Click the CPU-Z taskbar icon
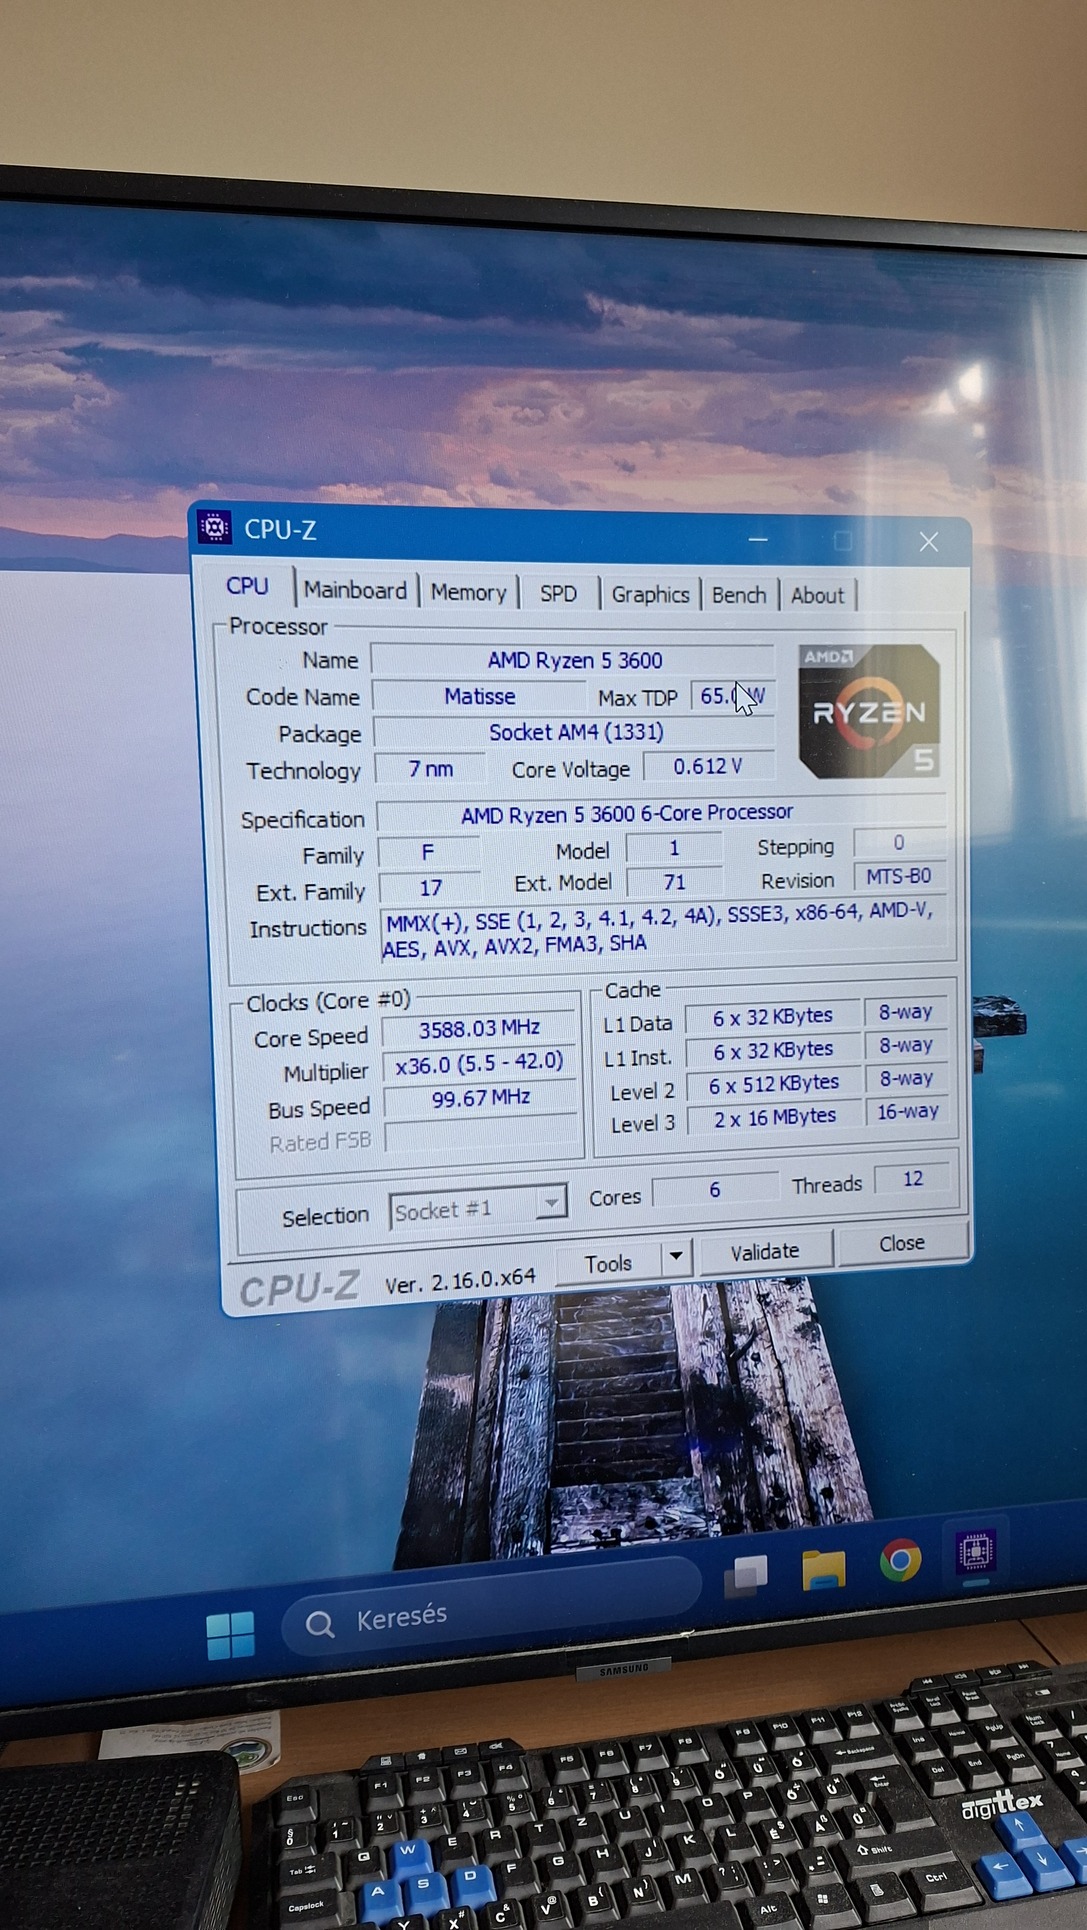Screen dimensions: 1087x1930 tap(975, 1551)
